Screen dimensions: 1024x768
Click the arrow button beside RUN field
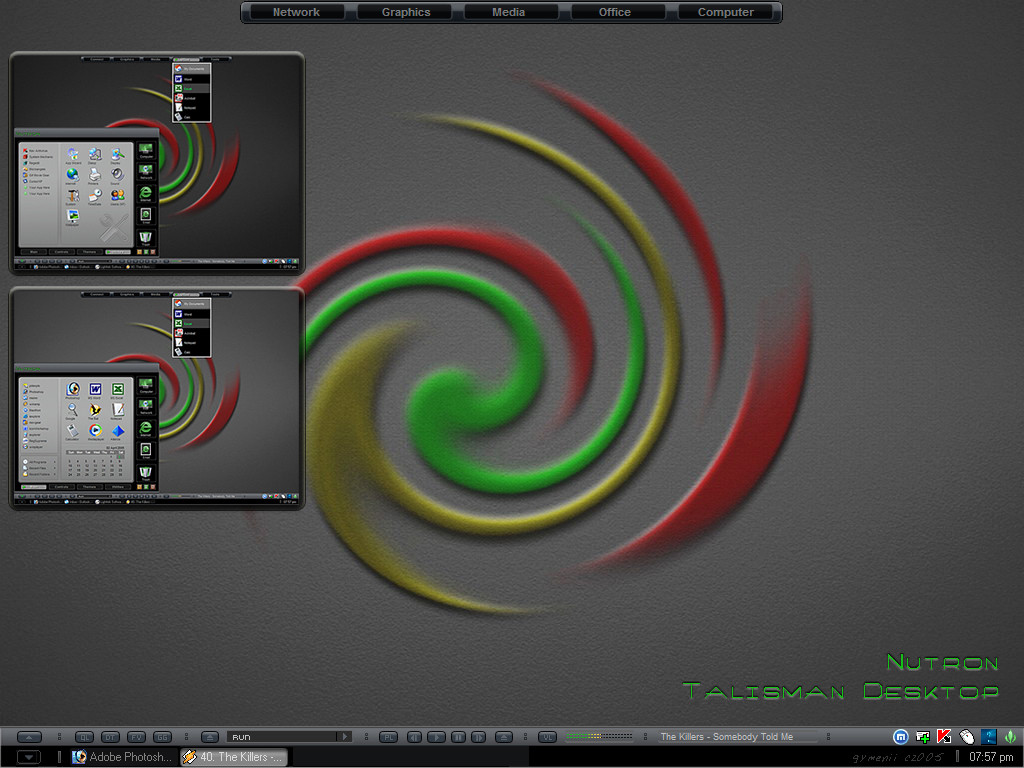coord(345,737)
